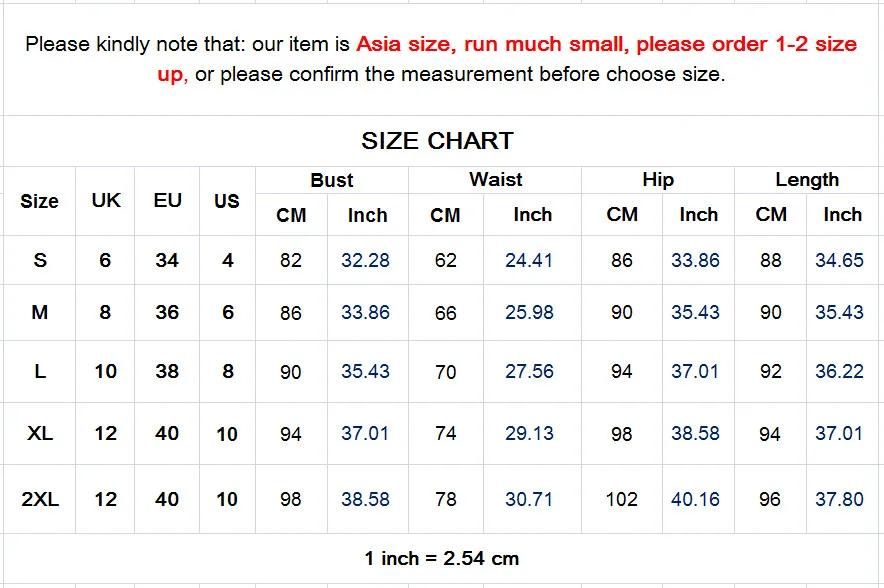Click waist inch value 25.98
Image resolution: width=884 pixels, height=588 pixels.
point(529,312)
